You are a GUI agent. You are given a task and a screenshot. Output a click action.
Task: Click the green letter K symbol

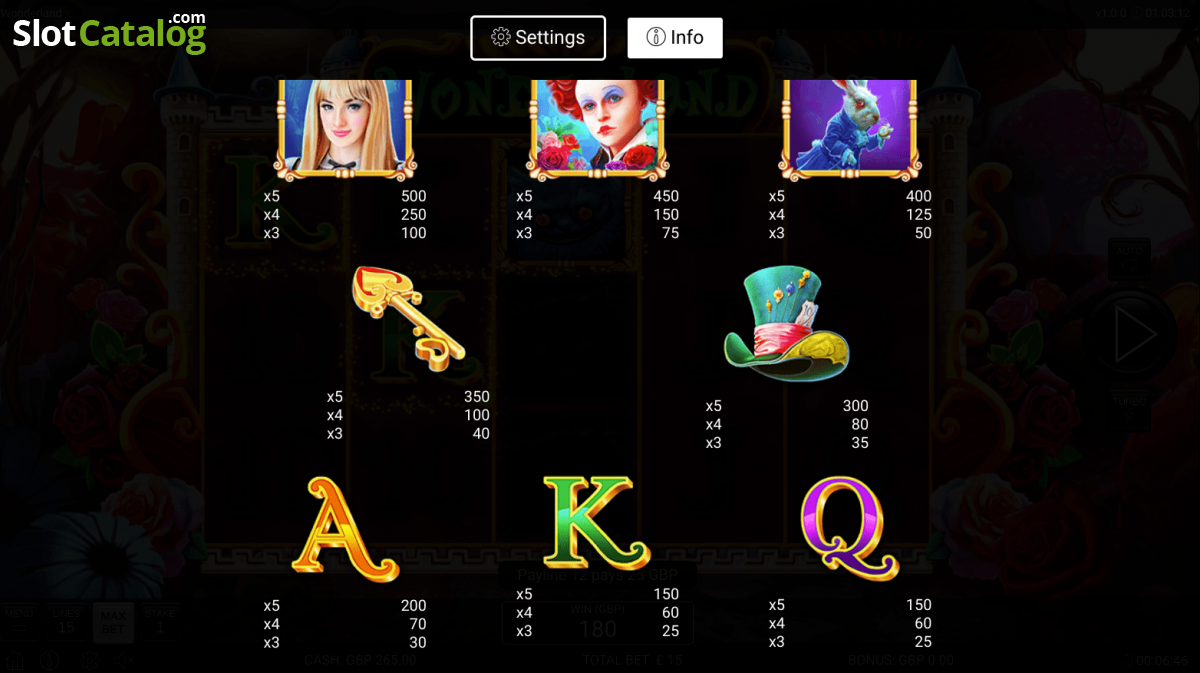pos(597,522)
